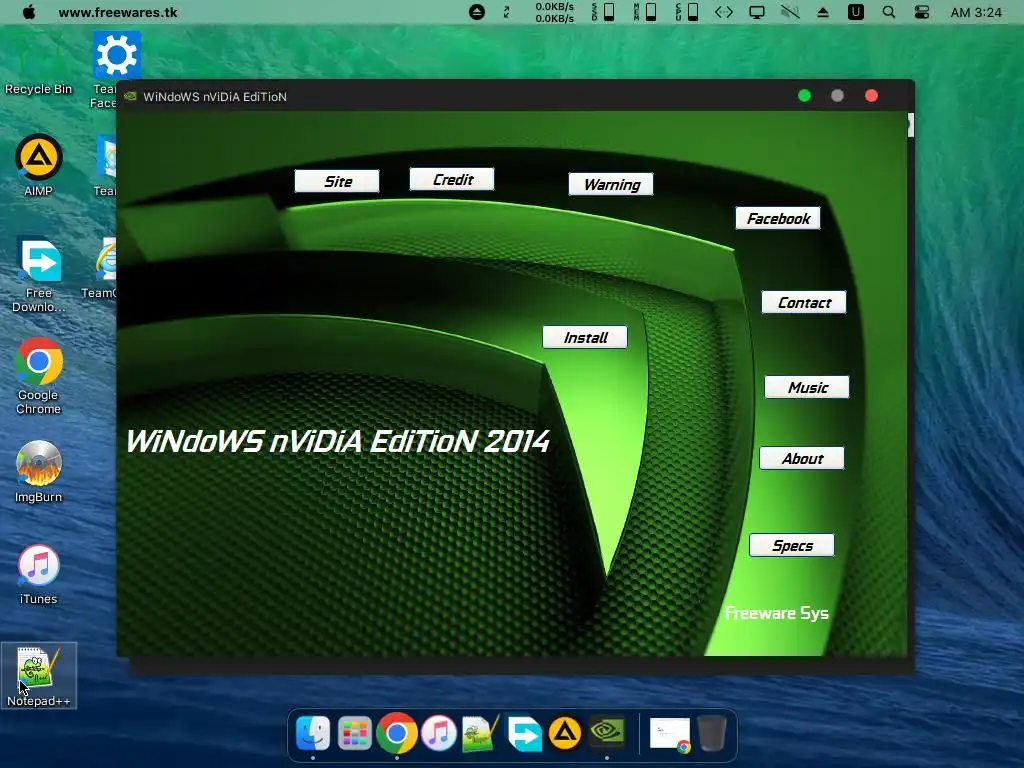Click the Facebook button

778,218
